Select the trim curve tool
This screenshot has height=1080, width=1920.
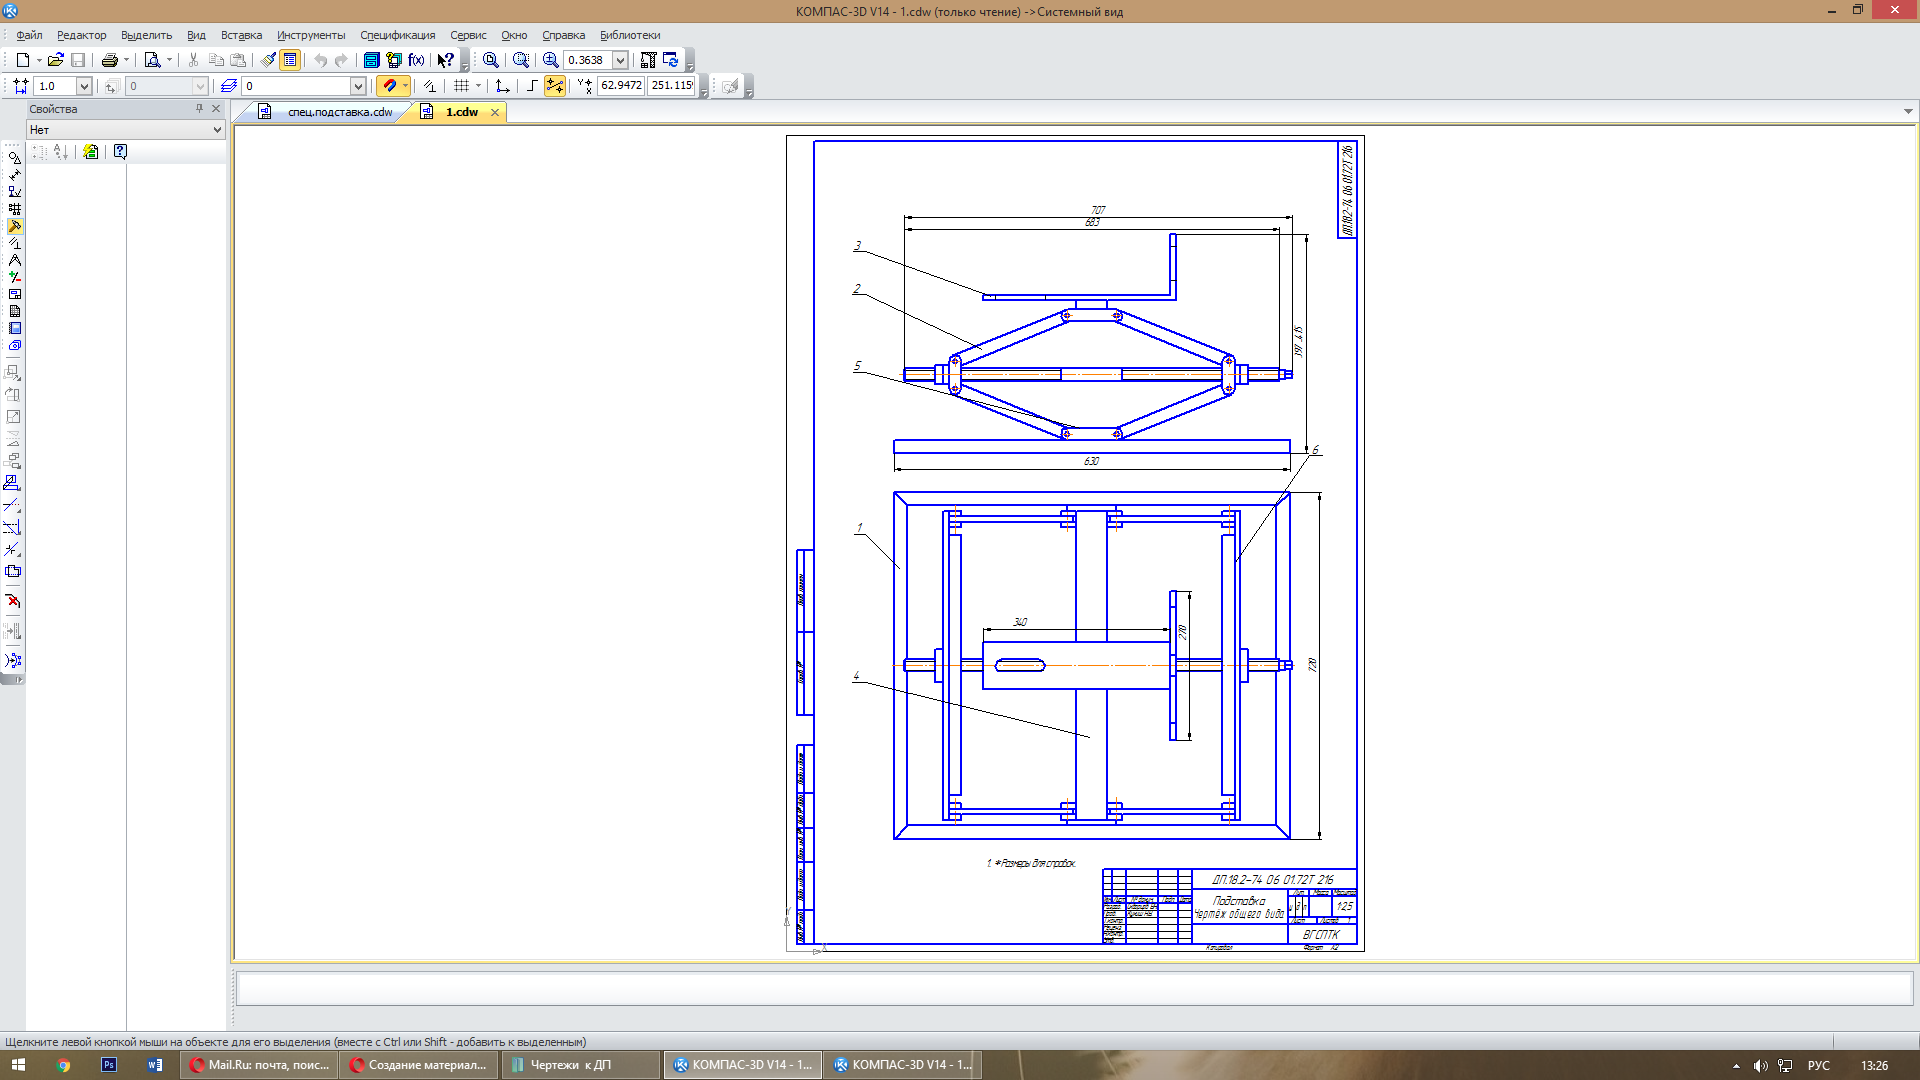[x=12, y=505]
